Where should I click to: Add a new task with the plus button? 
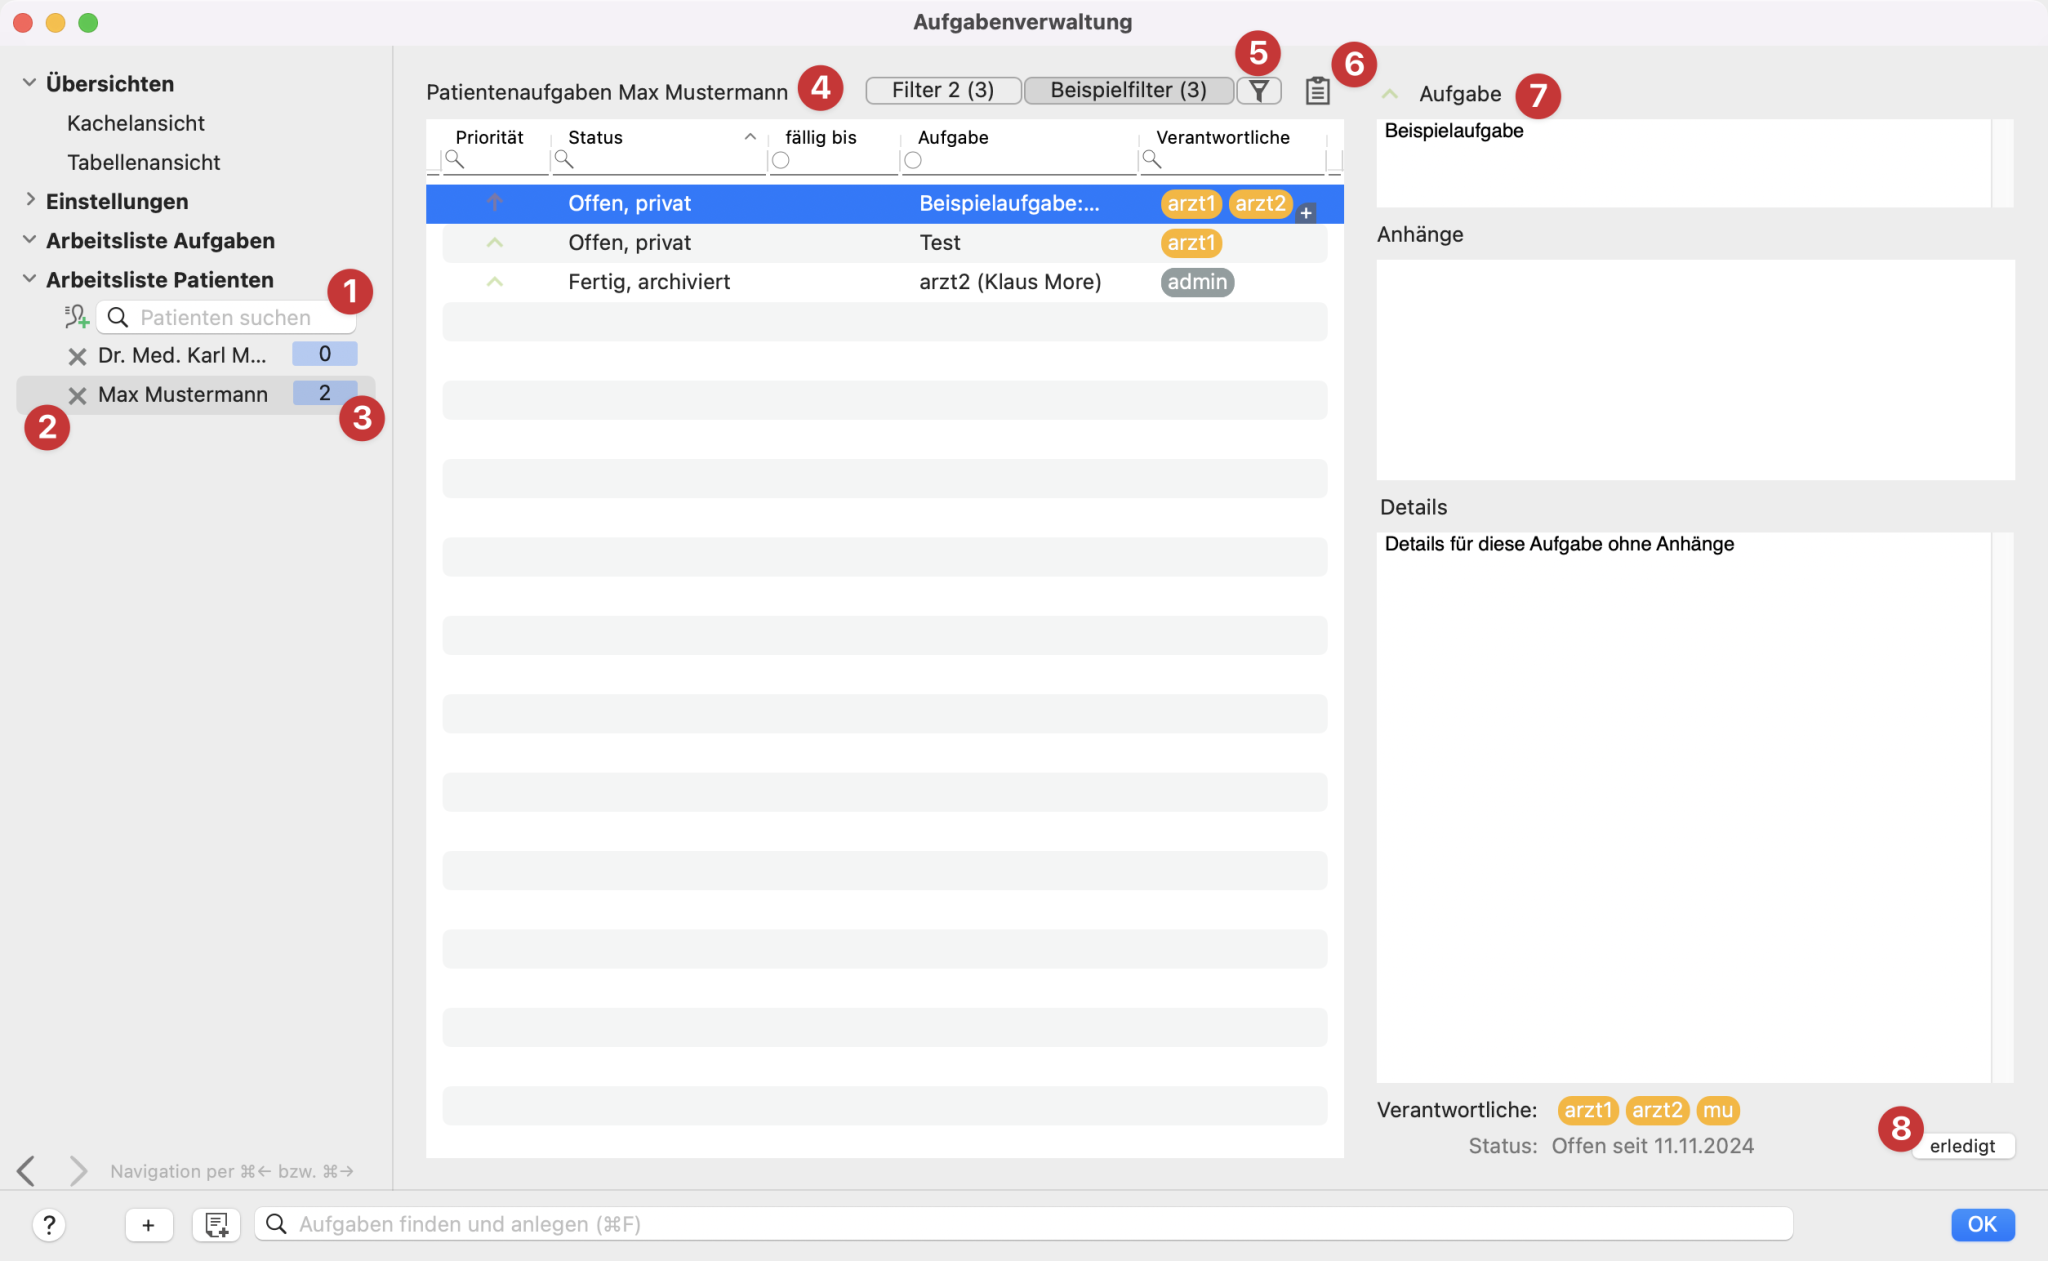[x=148, y=1224]
